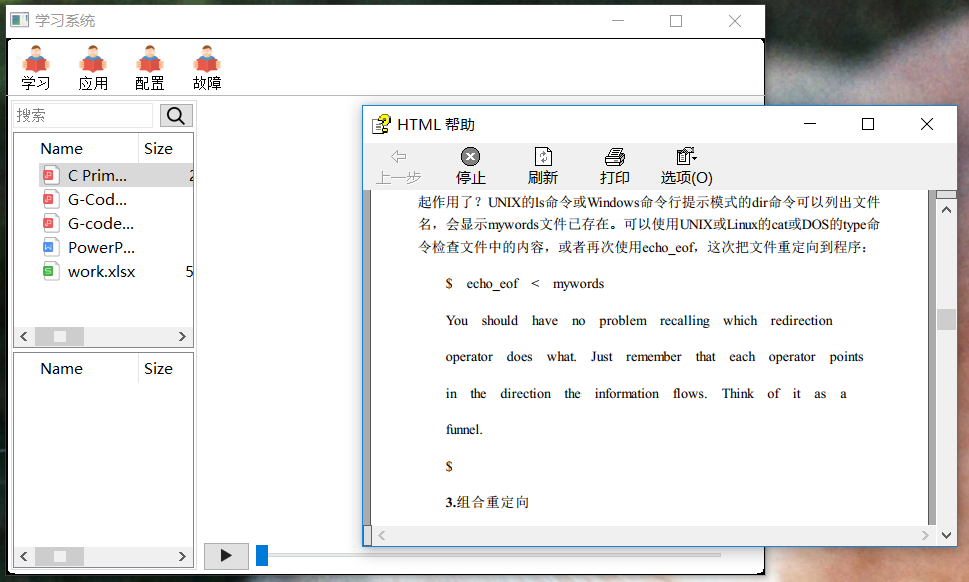Viewport: 969px width, 582px height.
Task: Go back using the 上一步 arrow
Action: tap(399, 165)
